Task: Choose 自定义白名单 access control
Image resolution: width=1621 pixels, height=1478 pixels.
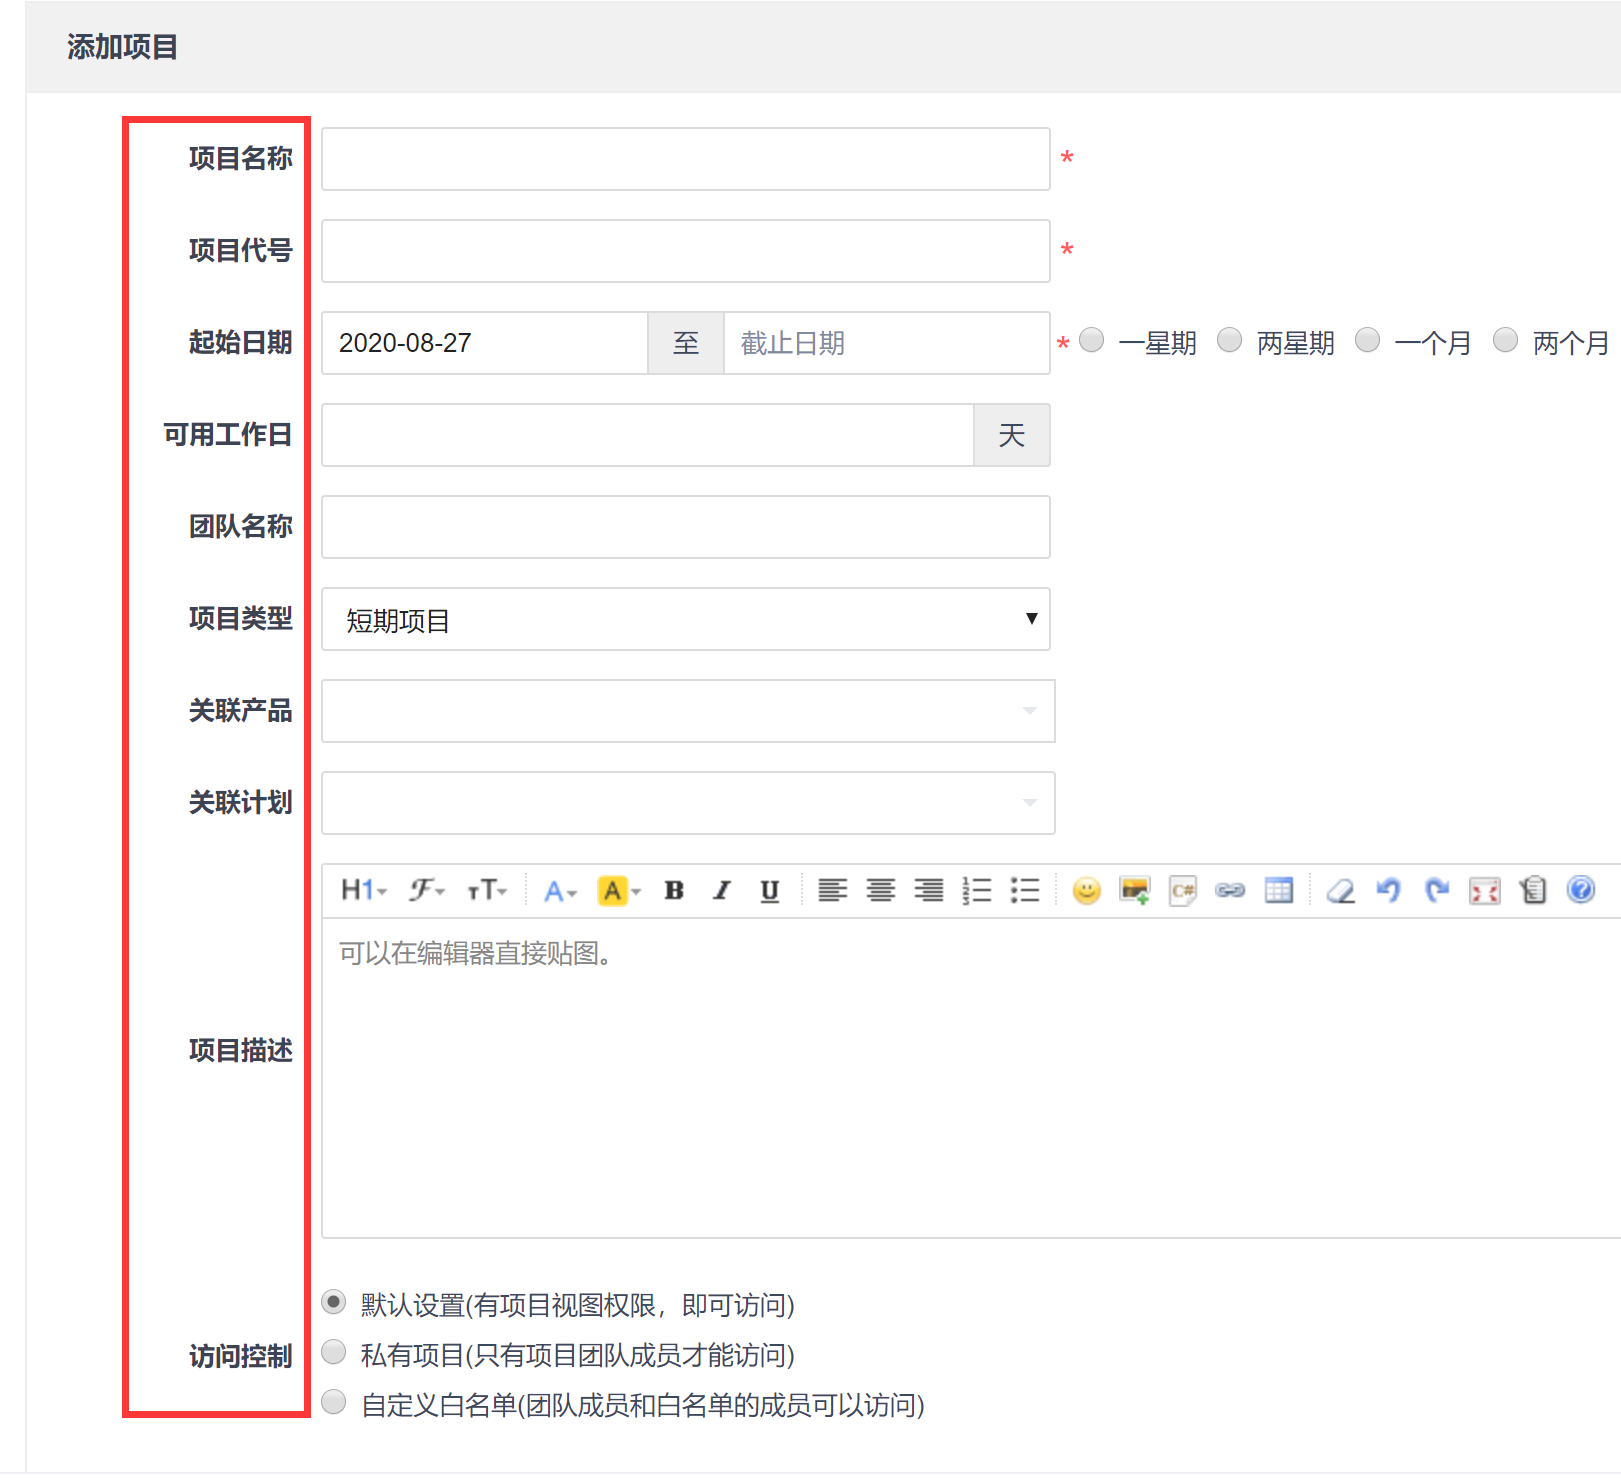Action: pos(334,1402)
